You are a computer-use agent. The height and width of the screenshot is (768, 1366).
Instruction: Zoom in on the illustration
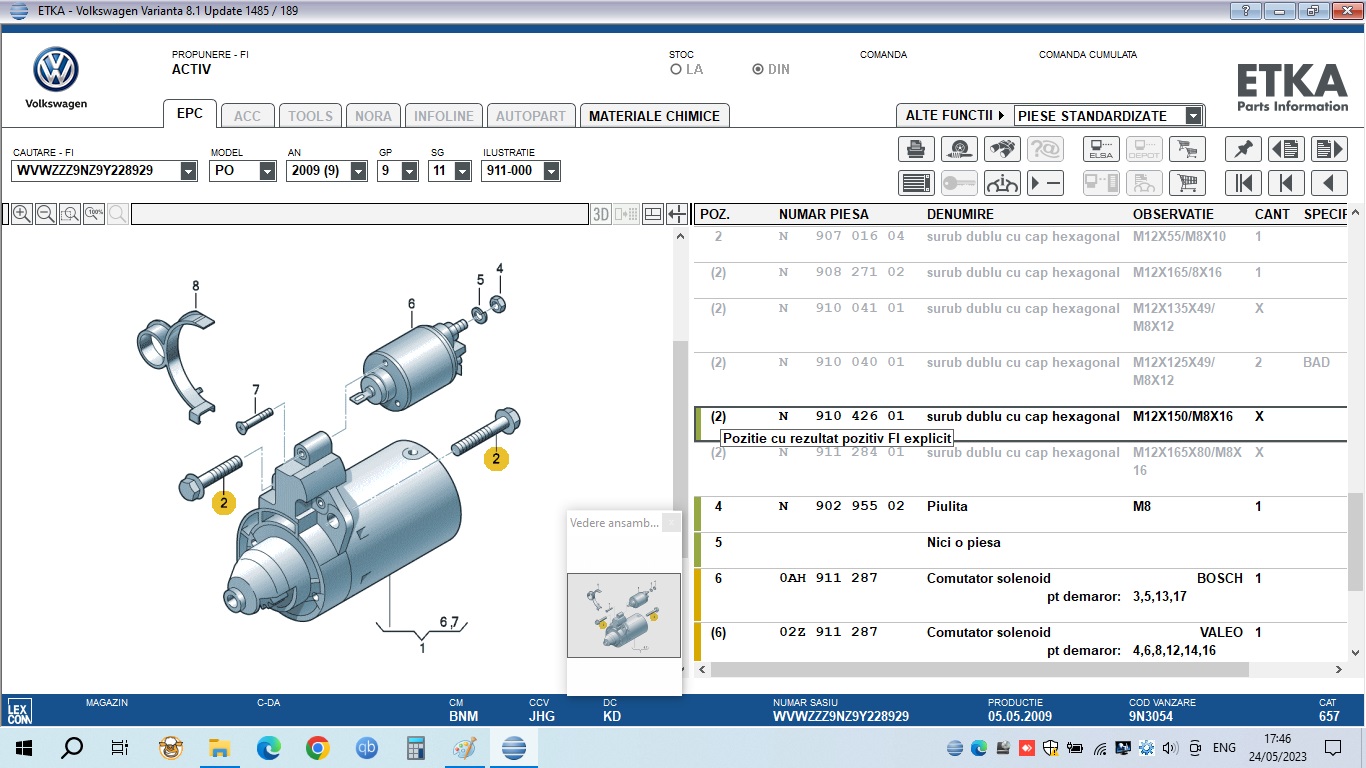click(21, 214)
